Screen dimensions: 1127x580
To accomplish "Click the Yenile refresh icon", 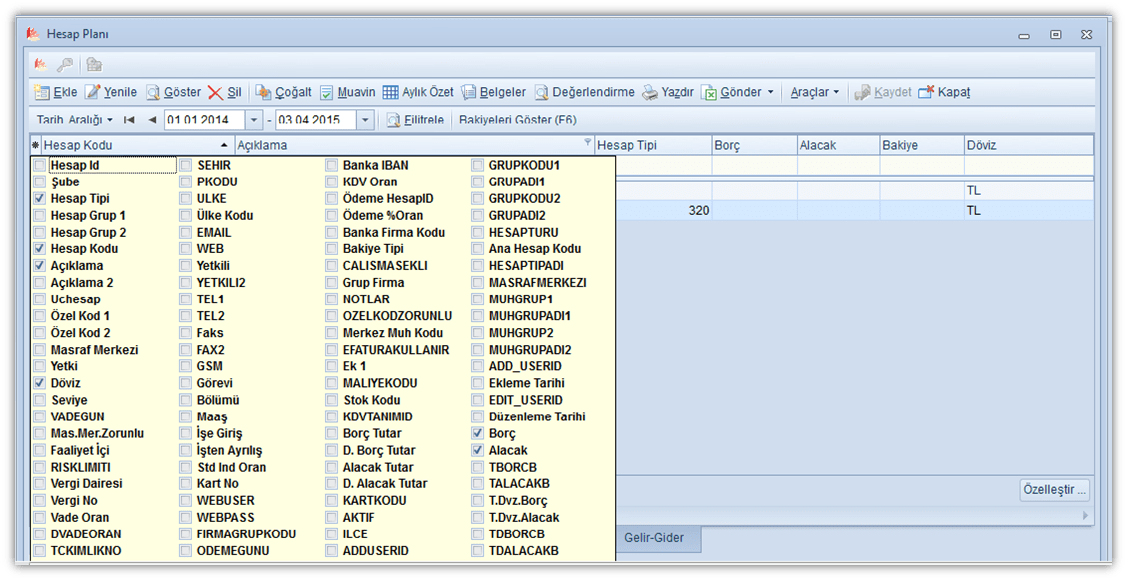I will click(x=93, y=92).
